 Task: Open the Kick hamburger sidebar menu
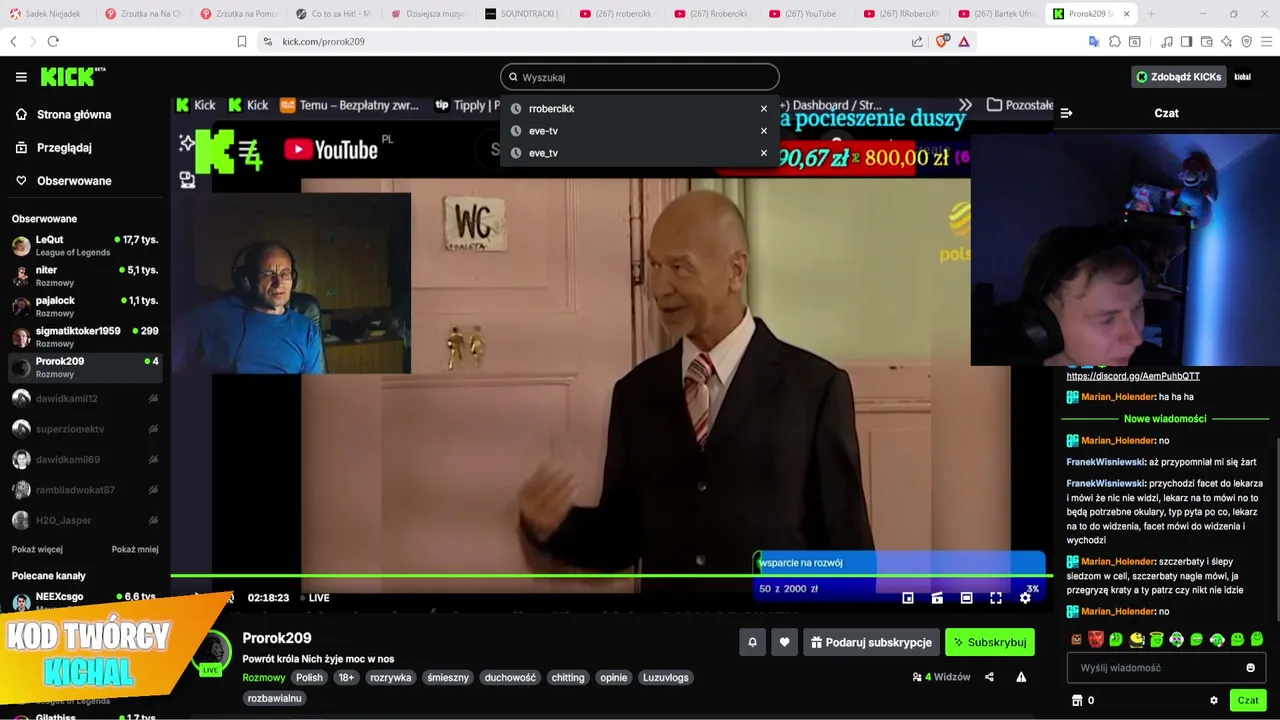point(21,77)
